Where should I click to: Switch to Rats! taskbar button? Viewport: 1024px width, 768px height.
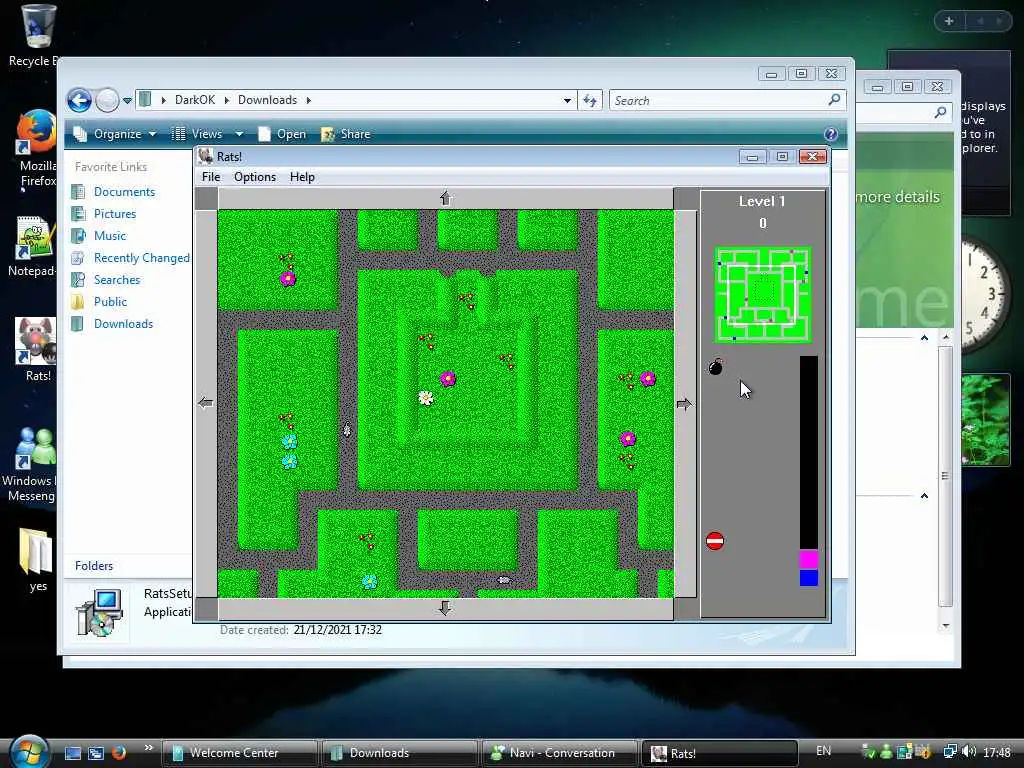tap(719, 753)
